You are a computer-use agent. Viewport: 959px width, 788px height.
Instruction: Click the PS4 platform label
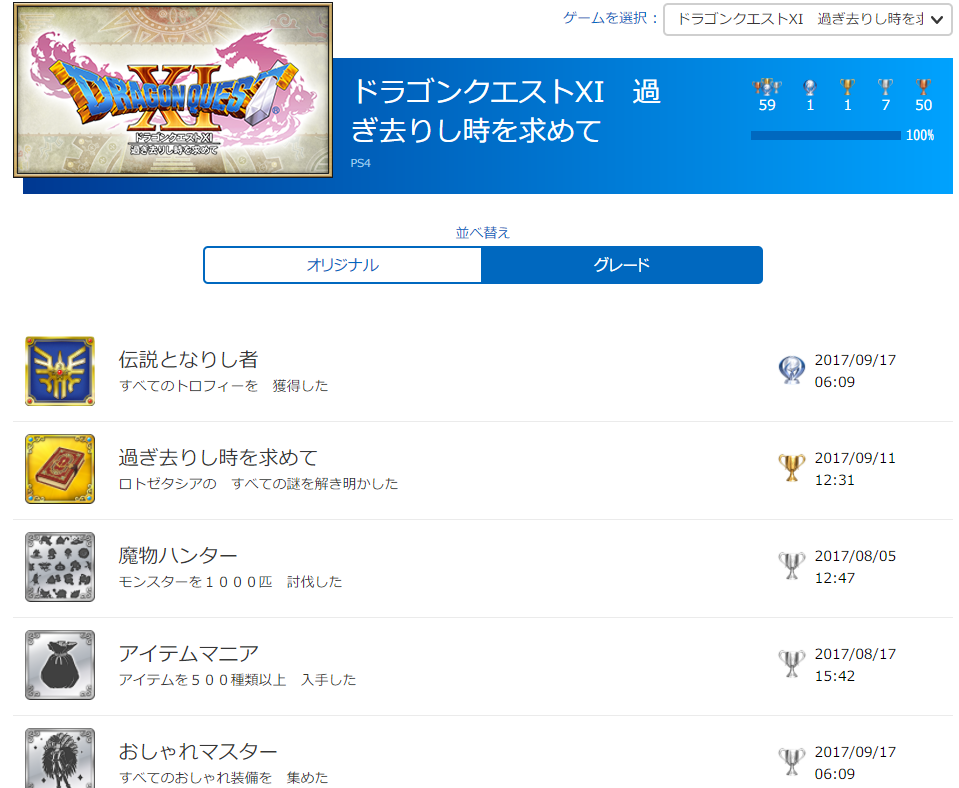pyautogui.click(x=360, y=163)
